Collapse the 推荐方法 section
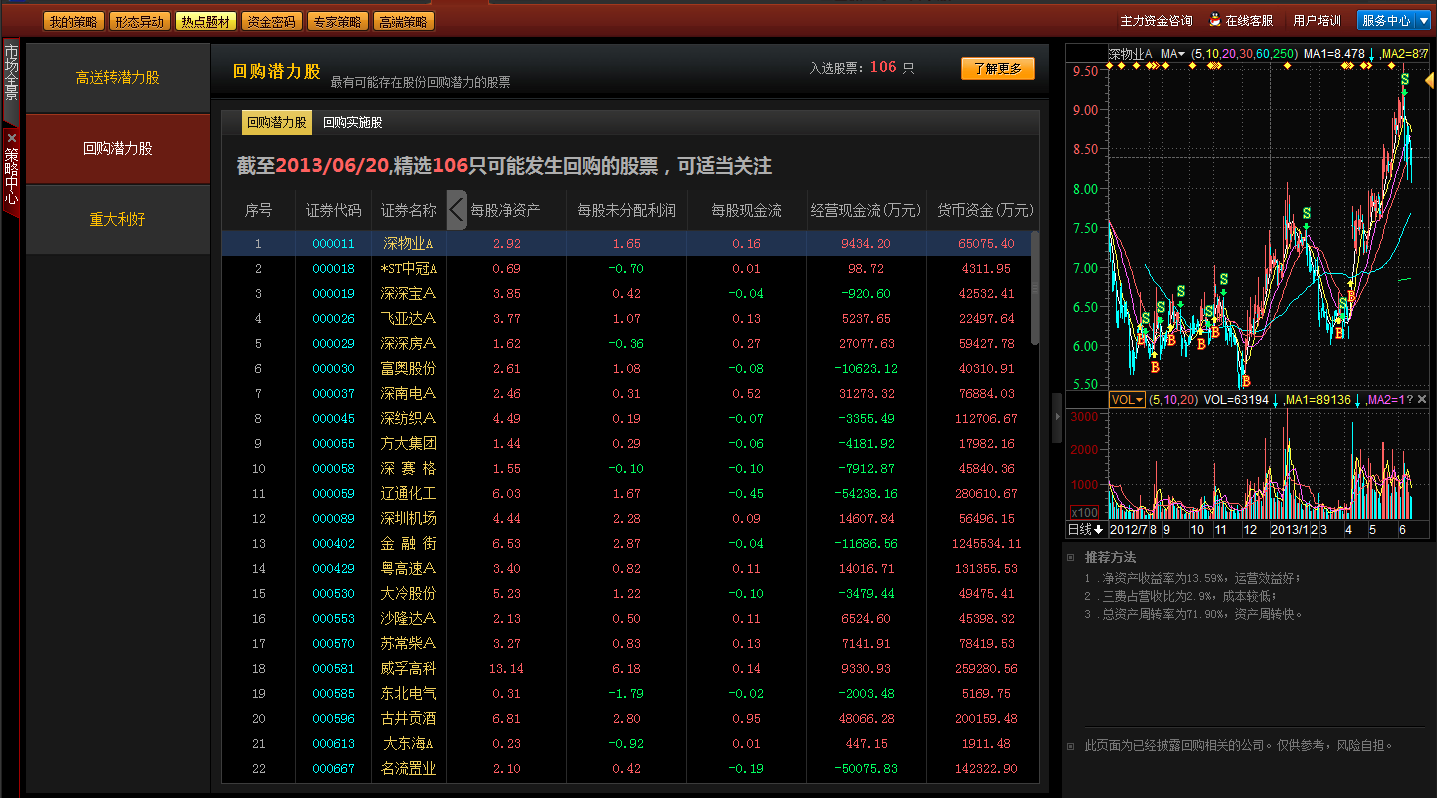Screen dimensions: 1437x798 click(x=1071, y=557)
